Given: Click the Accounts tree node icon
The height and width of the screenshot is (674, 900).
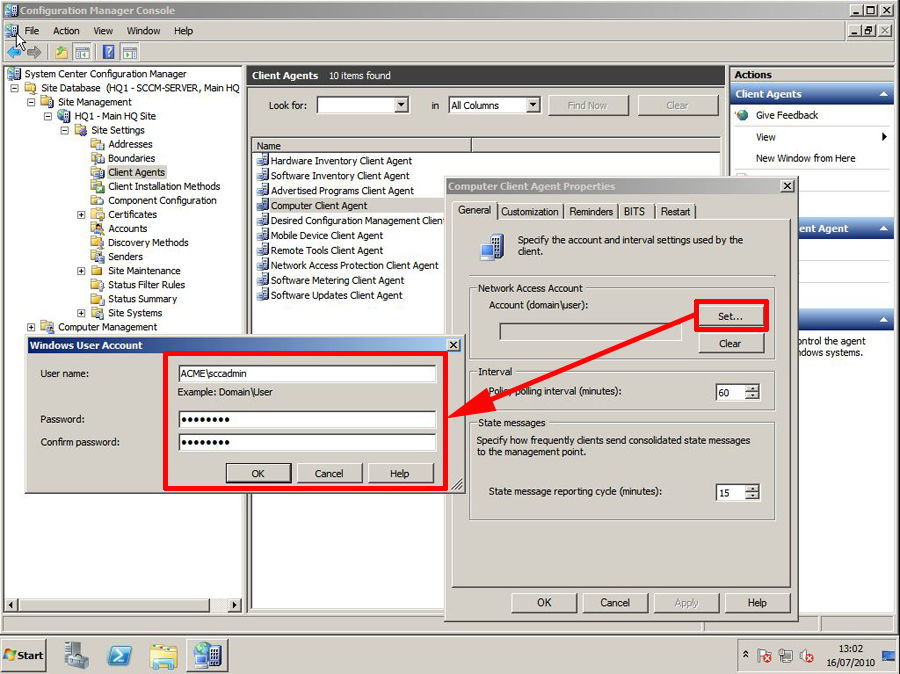Looking at the screenshot, I should point(97,228).
